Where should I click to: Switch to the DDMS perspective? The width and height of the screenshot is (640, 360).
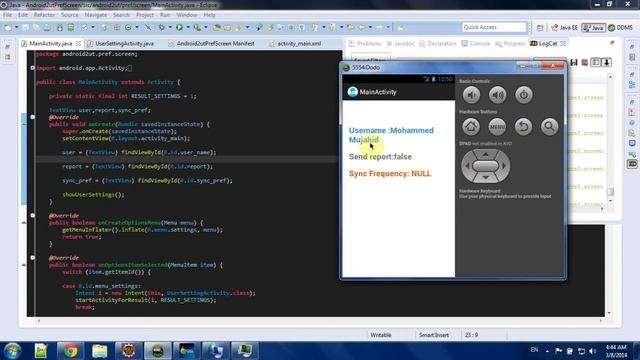click(x=620, y=28)
